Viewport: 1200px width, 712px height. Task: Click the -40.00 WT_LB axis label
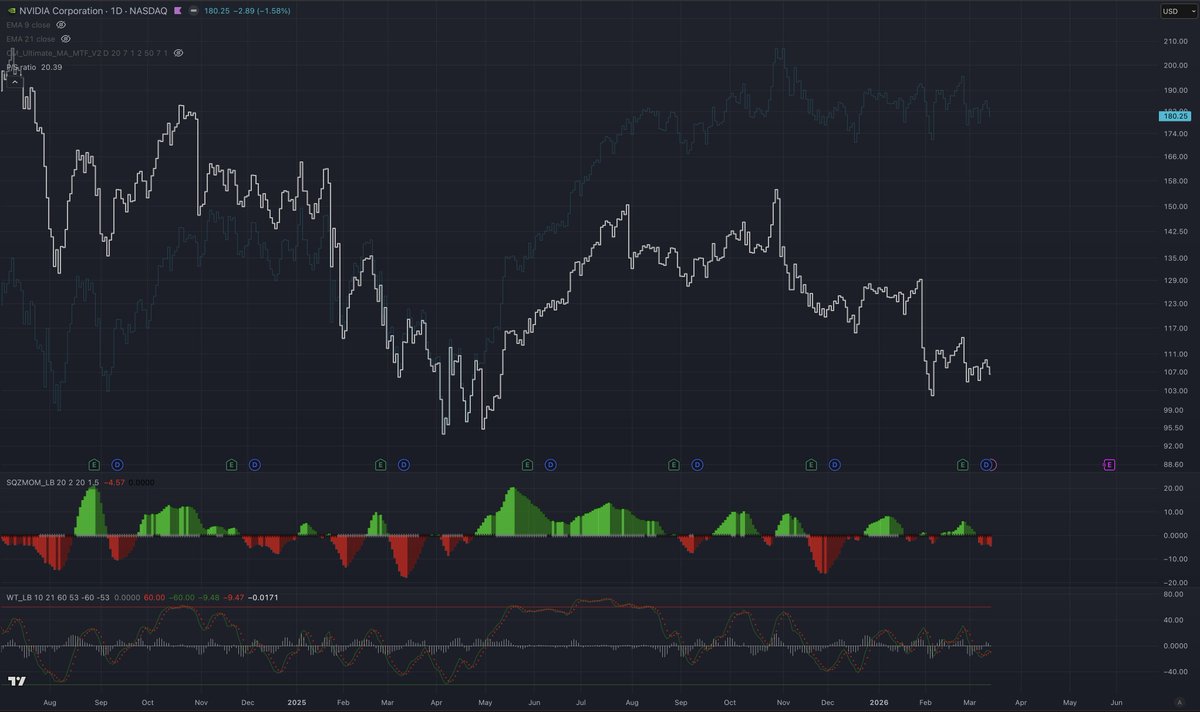click(x=1174, y=672)
